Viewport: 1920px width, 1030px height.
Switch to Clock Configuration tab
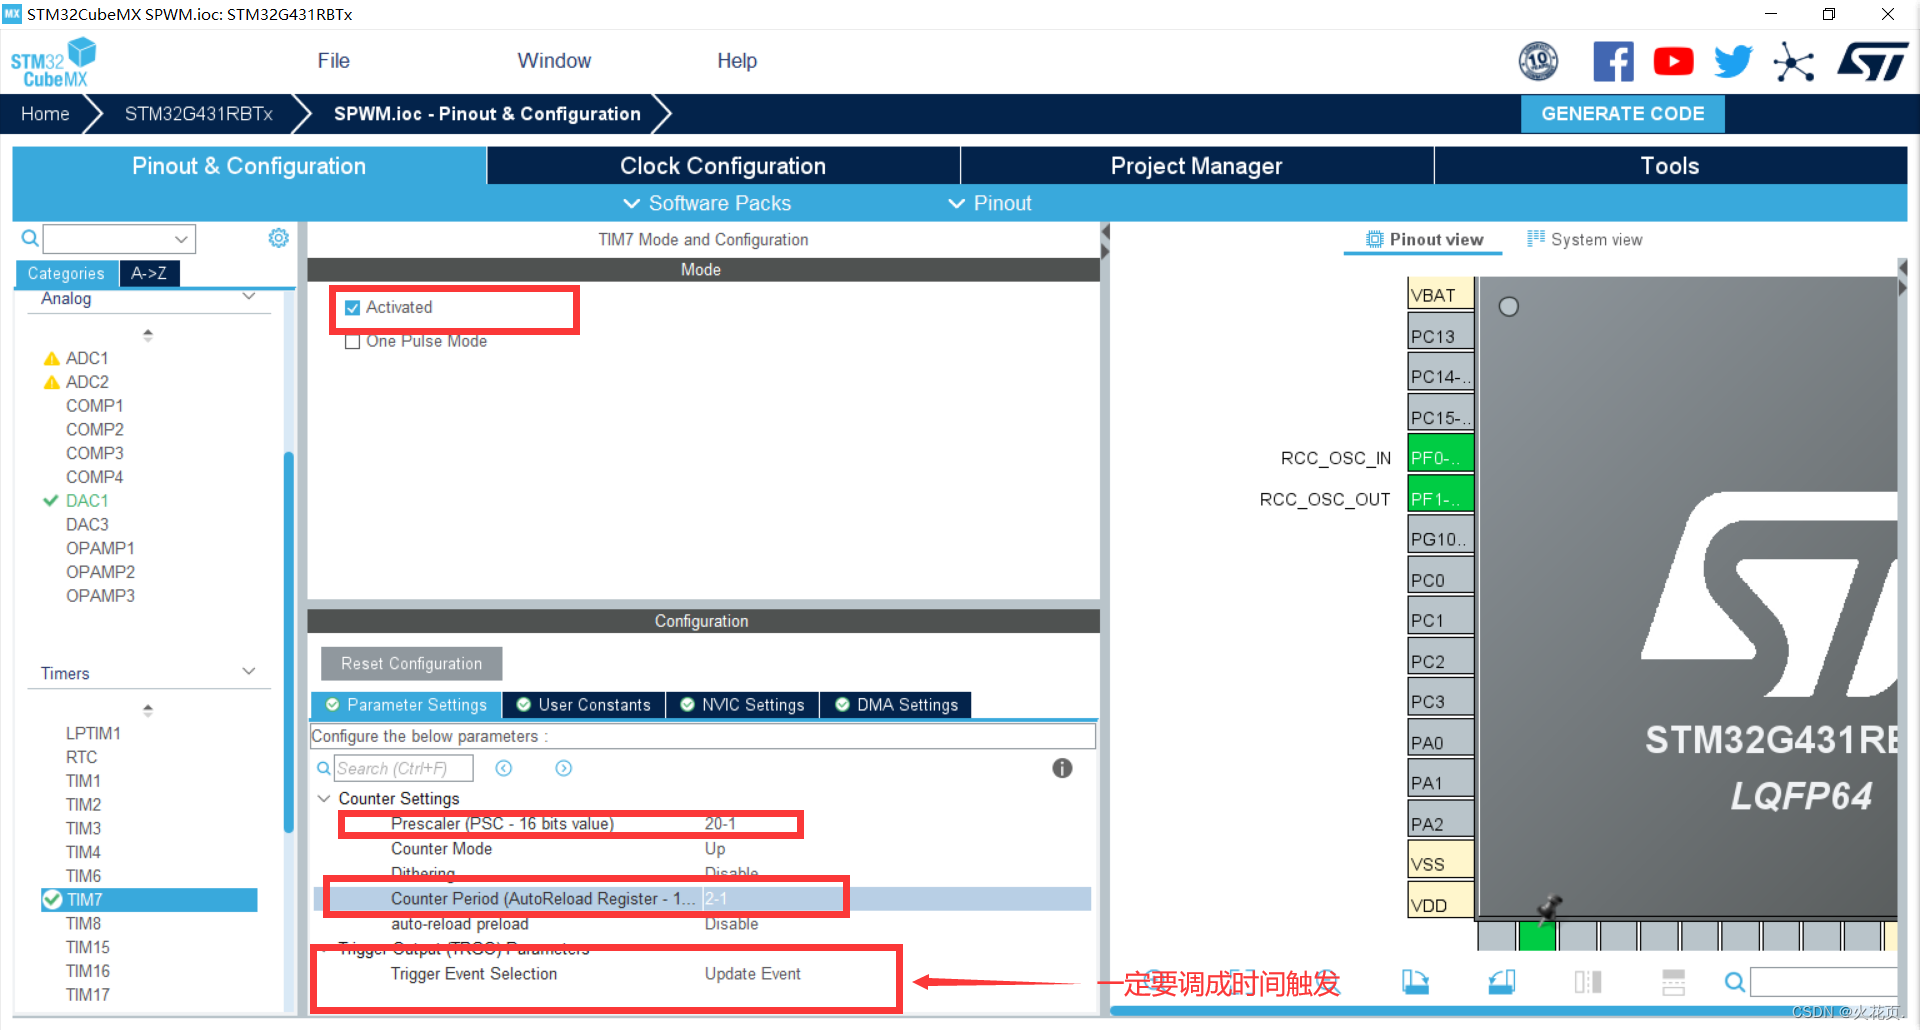coord(723,166)
